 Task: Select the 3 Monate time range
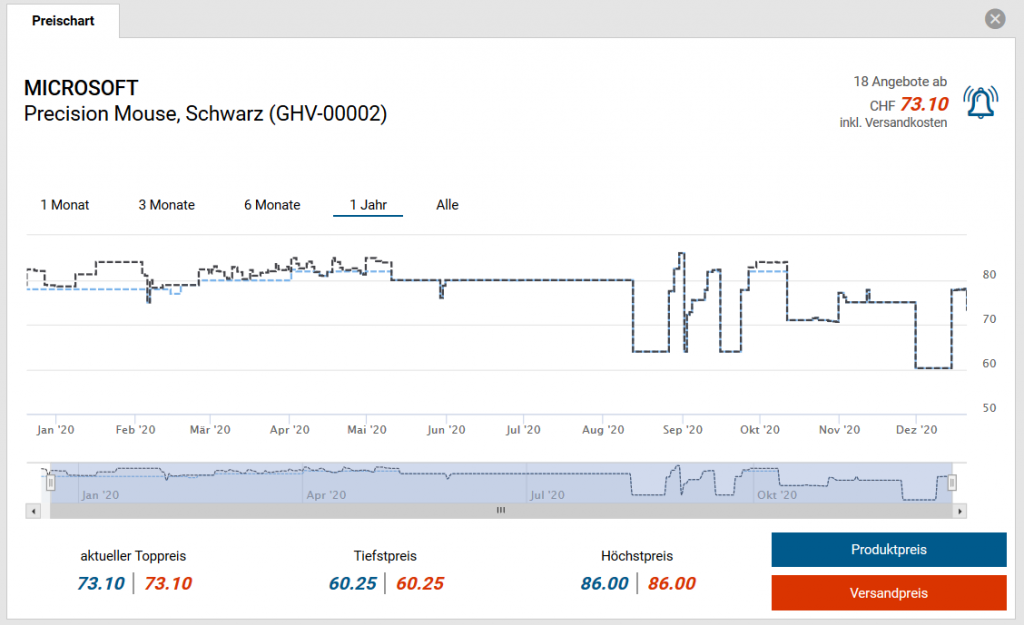click(166, 205)
